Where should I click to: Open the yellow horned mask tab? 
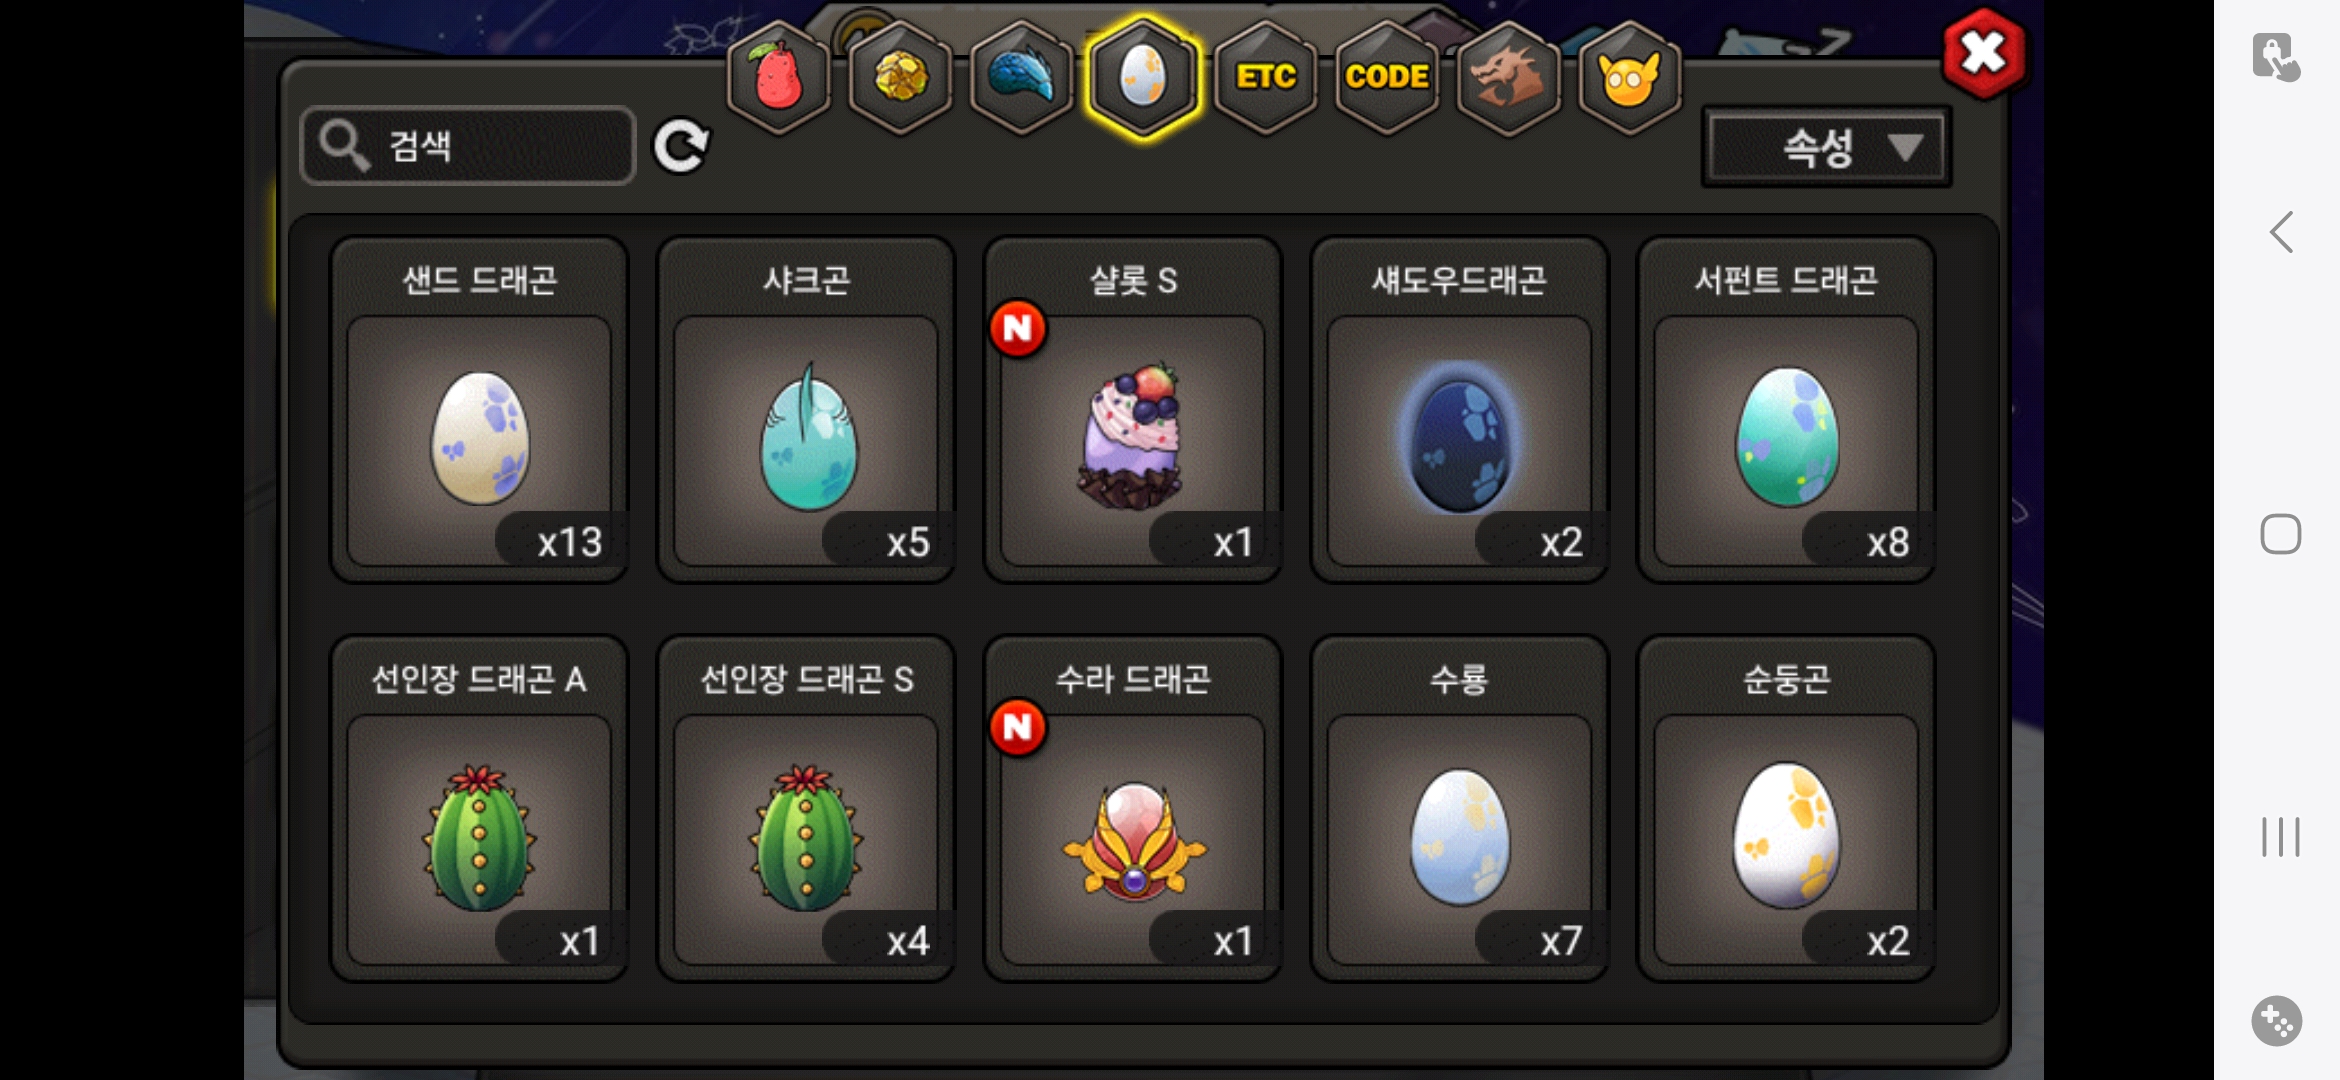pos(1630,78)
